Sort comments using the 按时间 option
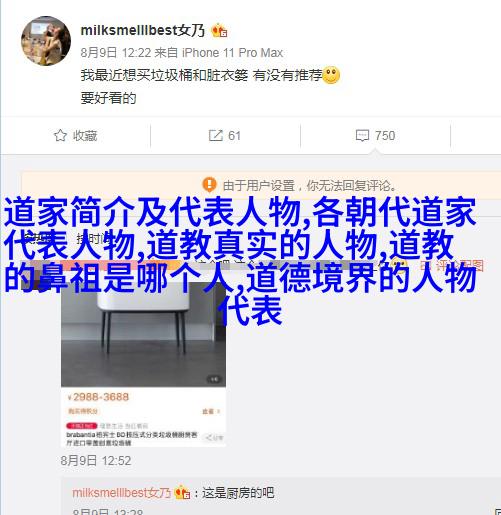 tap(92, 238)
